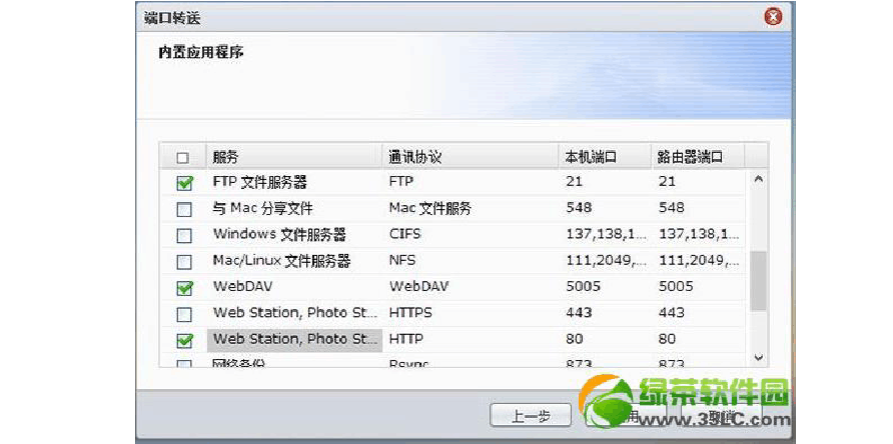Click the service list scrollbar thumb
The image size is (893, 444).
coord(758,280)
